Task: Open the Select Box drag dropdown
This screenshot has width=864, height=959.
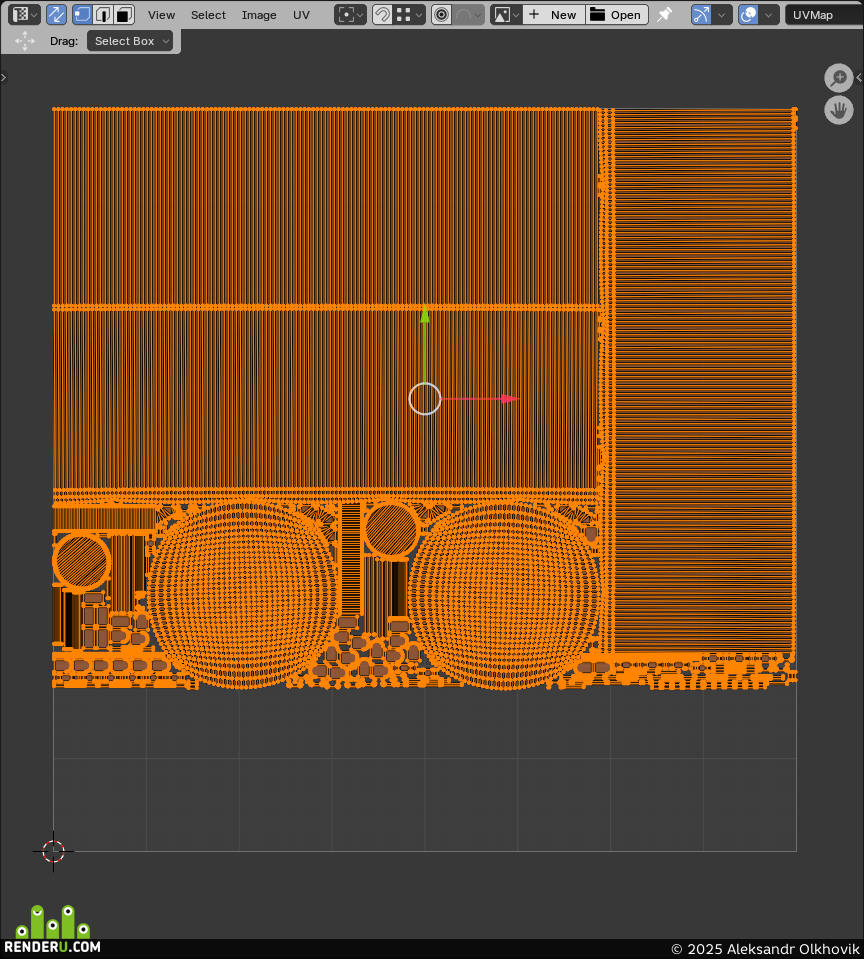Action: pos(130,41)
